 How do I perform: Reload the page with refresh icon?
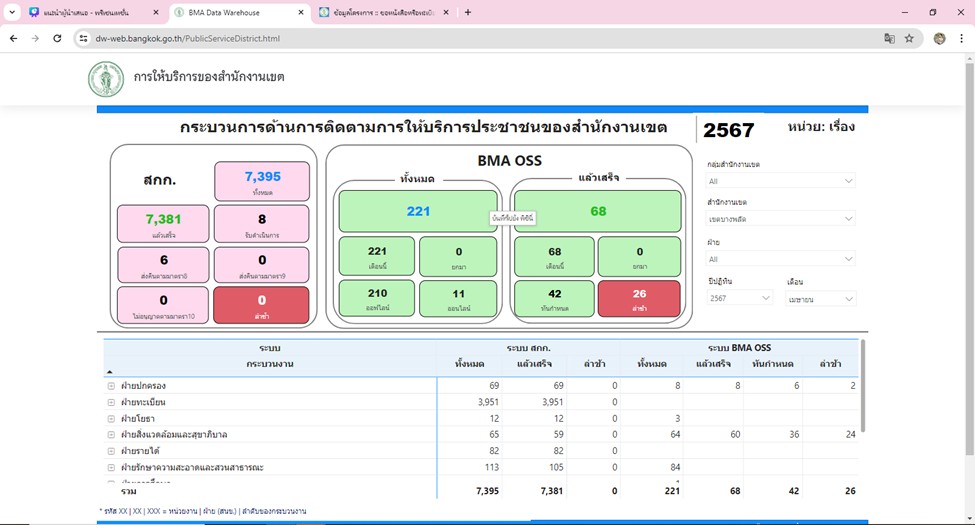[57, 38]
